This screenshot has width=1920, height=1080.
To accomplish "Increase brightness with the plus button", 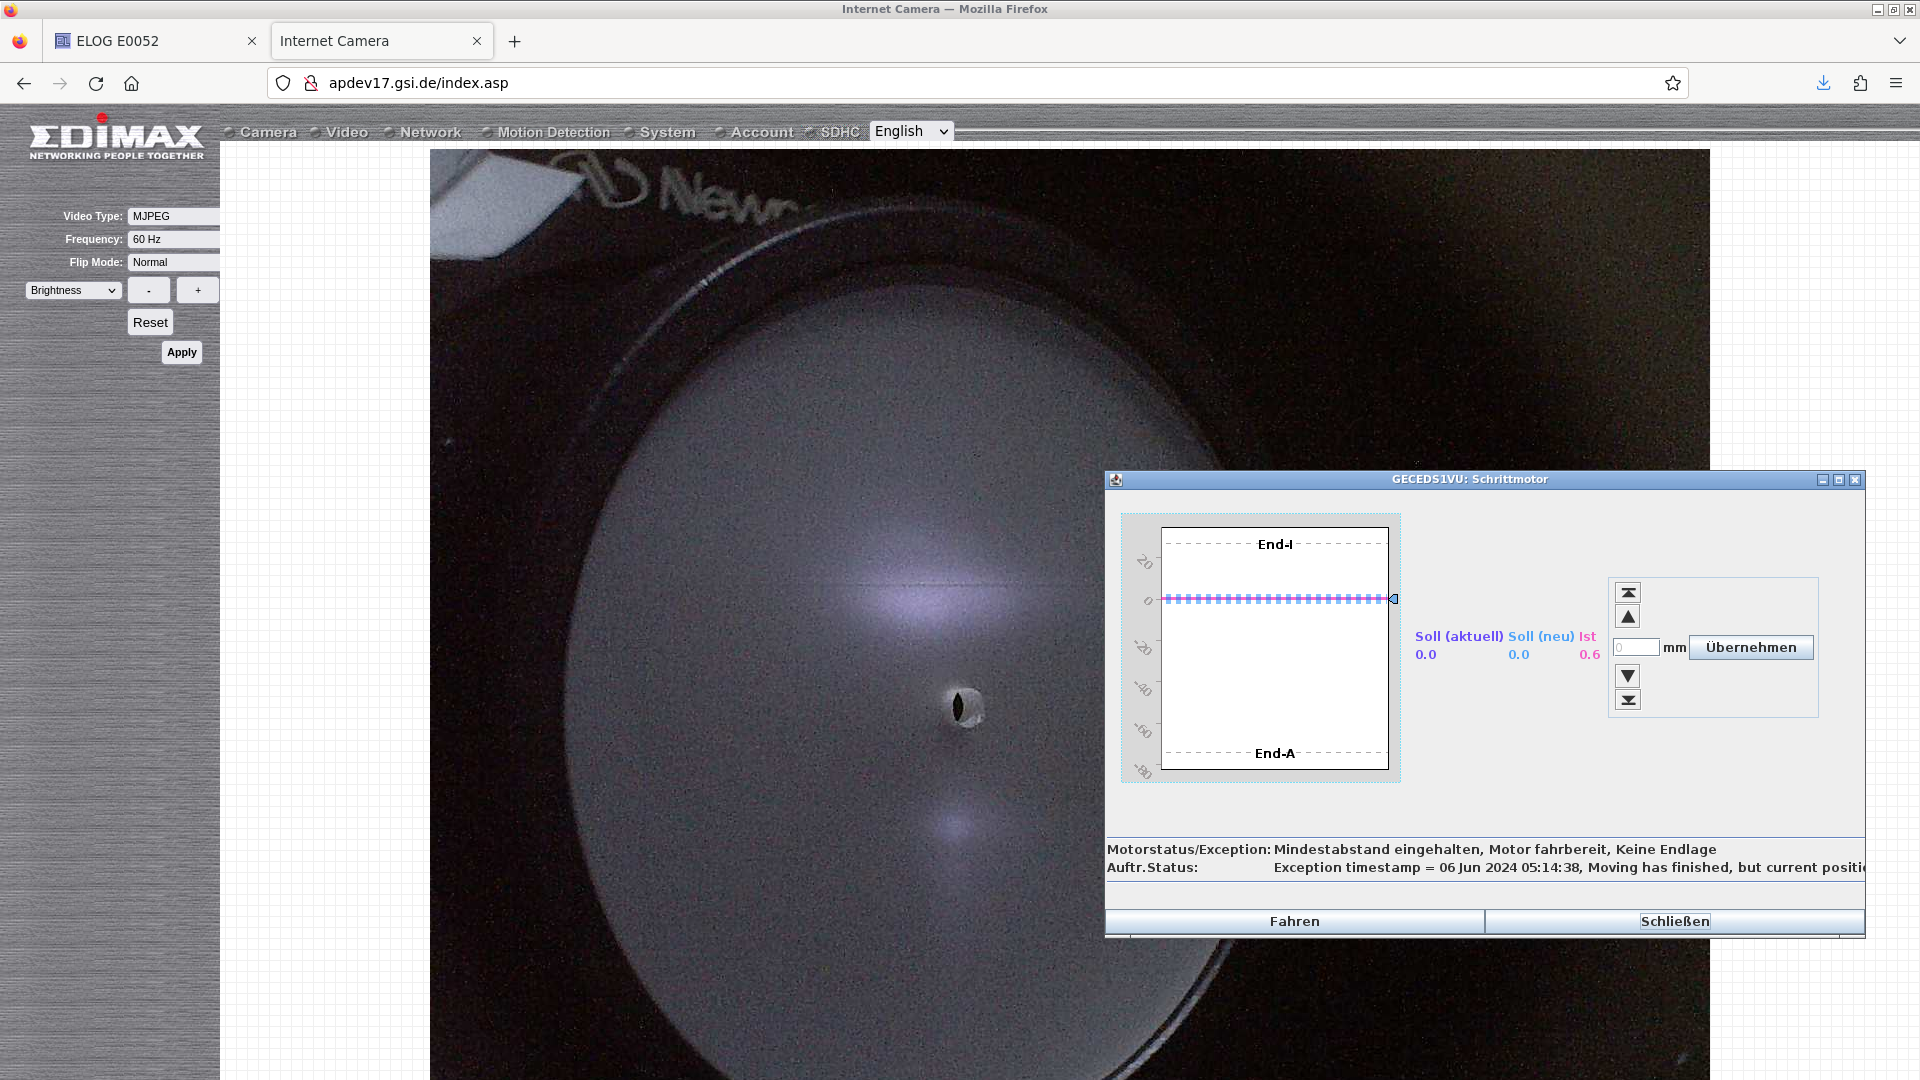I will (x=198, y=290).
